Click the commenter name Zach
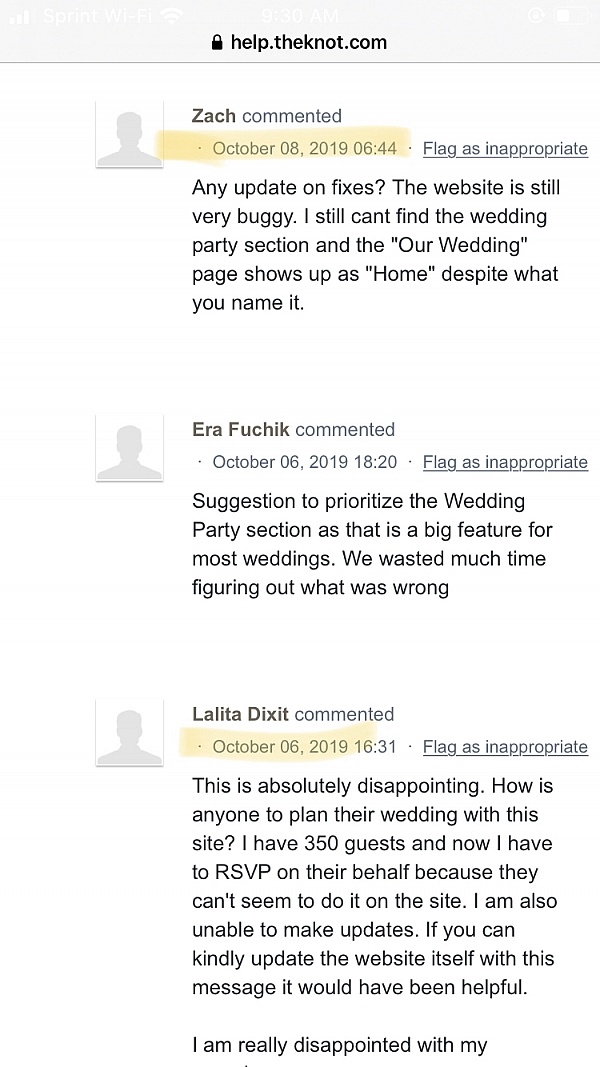The height and width of the screenshot is (1067, 600). click(x=214, y=116)
